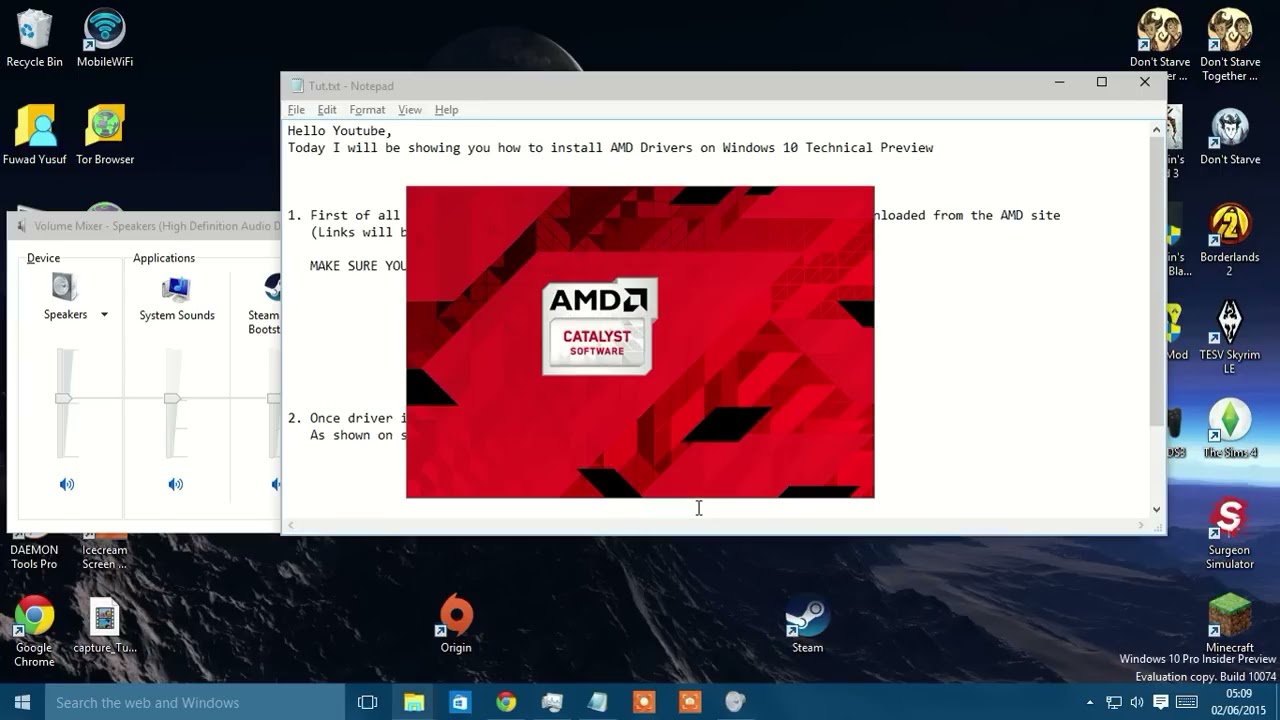
Task: Launch Google Chrome desktop shortcut
Action: click(x=34, y=632)
